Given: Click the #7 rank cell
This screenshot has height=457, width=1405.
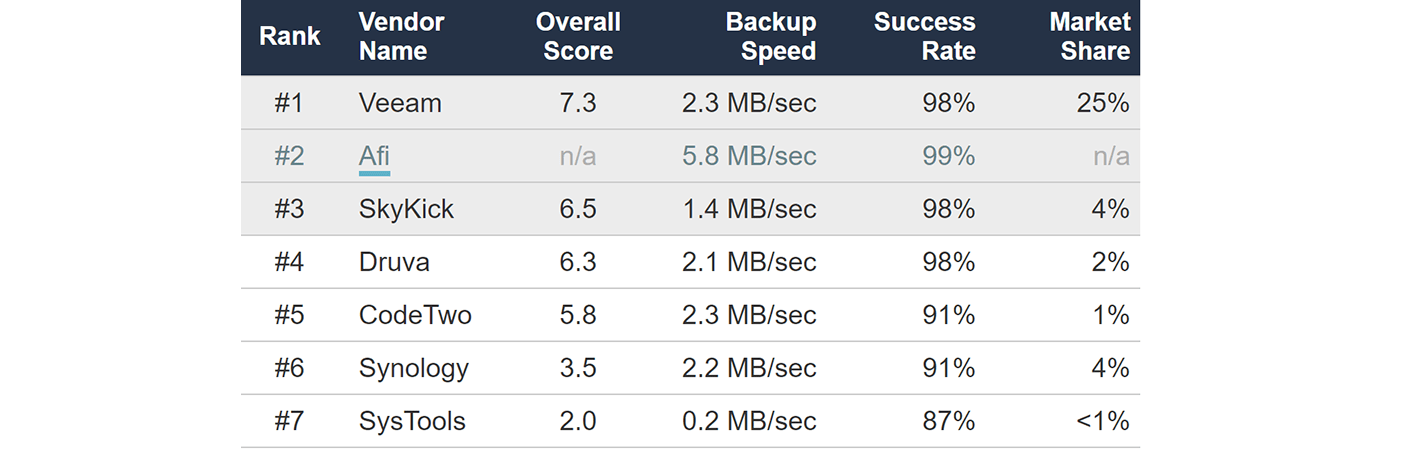Looking at the screenshot, I should coord(288,421).
